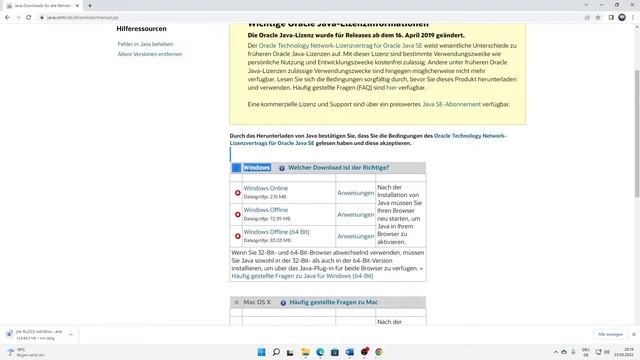Bookmark this page with the star icon
Viewport: 640px width, 360px height.
tap(598, 18)
